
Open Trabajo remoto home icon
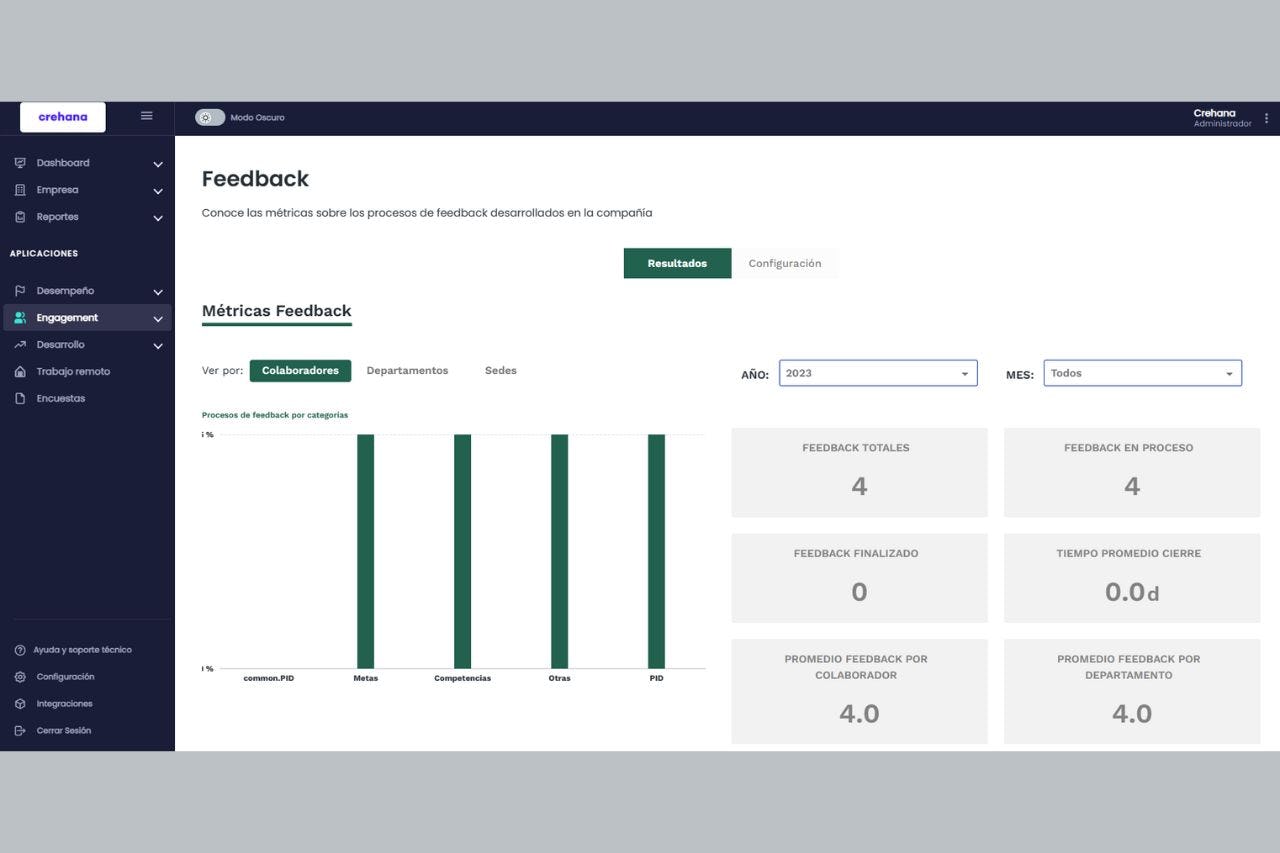click(20, 372)
